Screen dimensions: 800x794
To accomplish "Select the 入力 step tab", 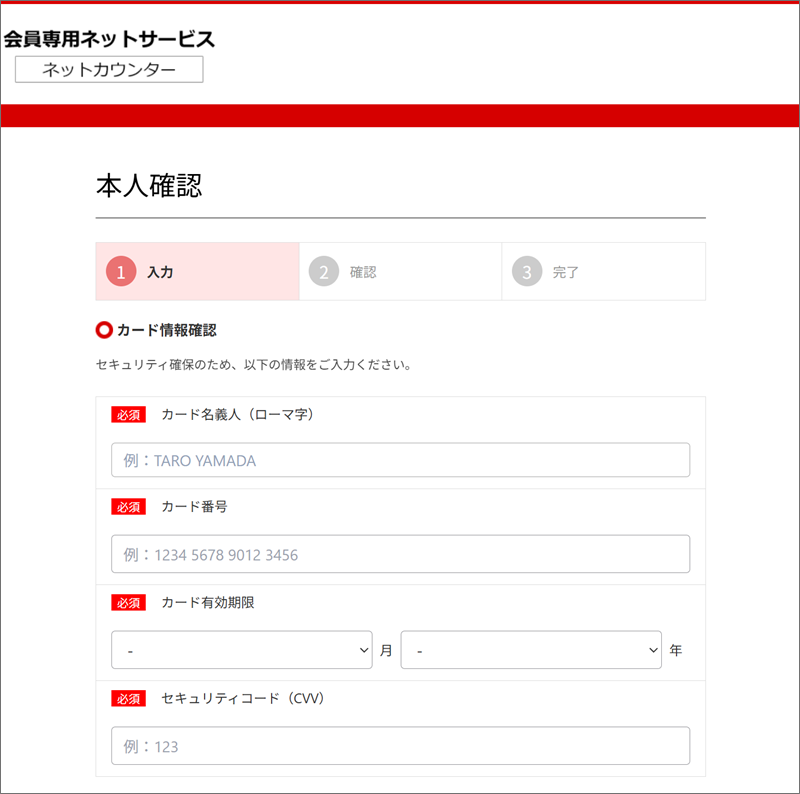I will 197,271.
